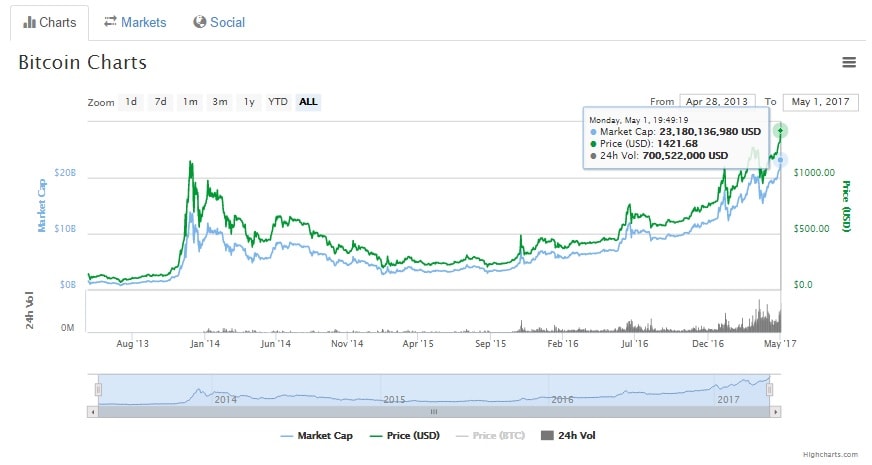The height and width of the screenshot is (465, 872).
Task: Open the Markets tab
Action: [135, 22]
